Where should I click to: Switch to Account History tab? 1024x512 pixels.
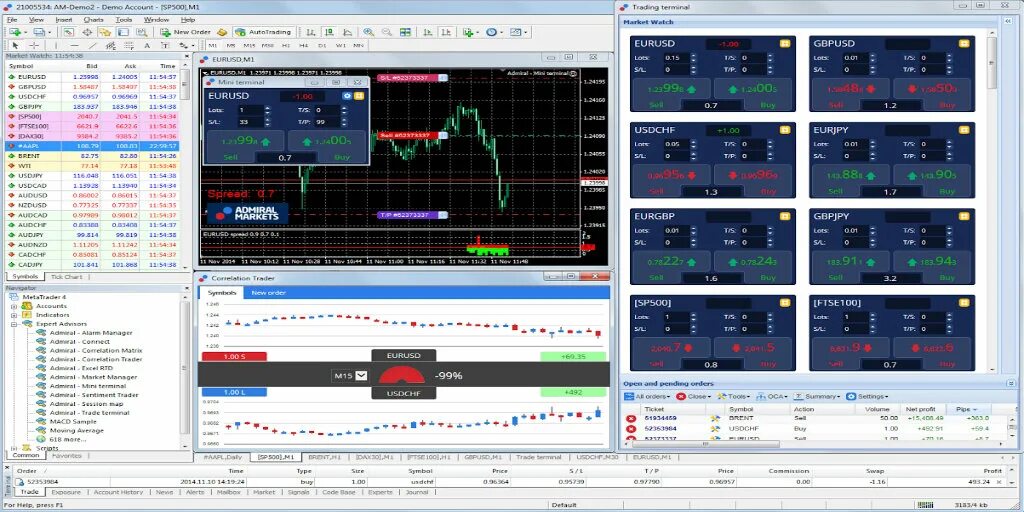[x=118, y=492]
